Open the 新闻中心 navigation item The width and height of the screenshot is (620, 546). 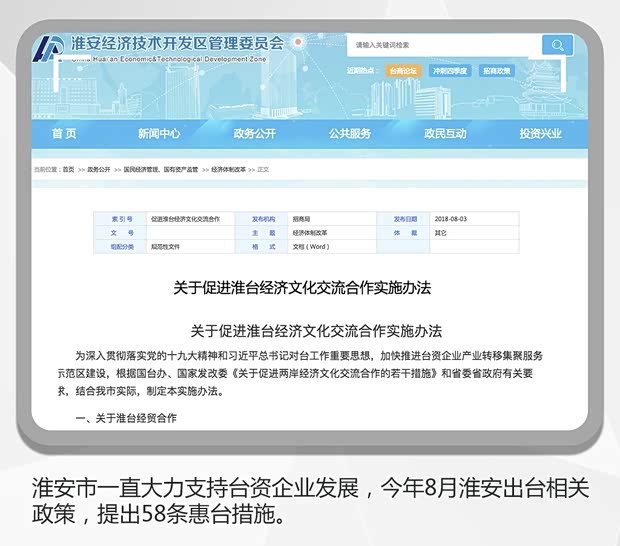(x=159, y=134)
